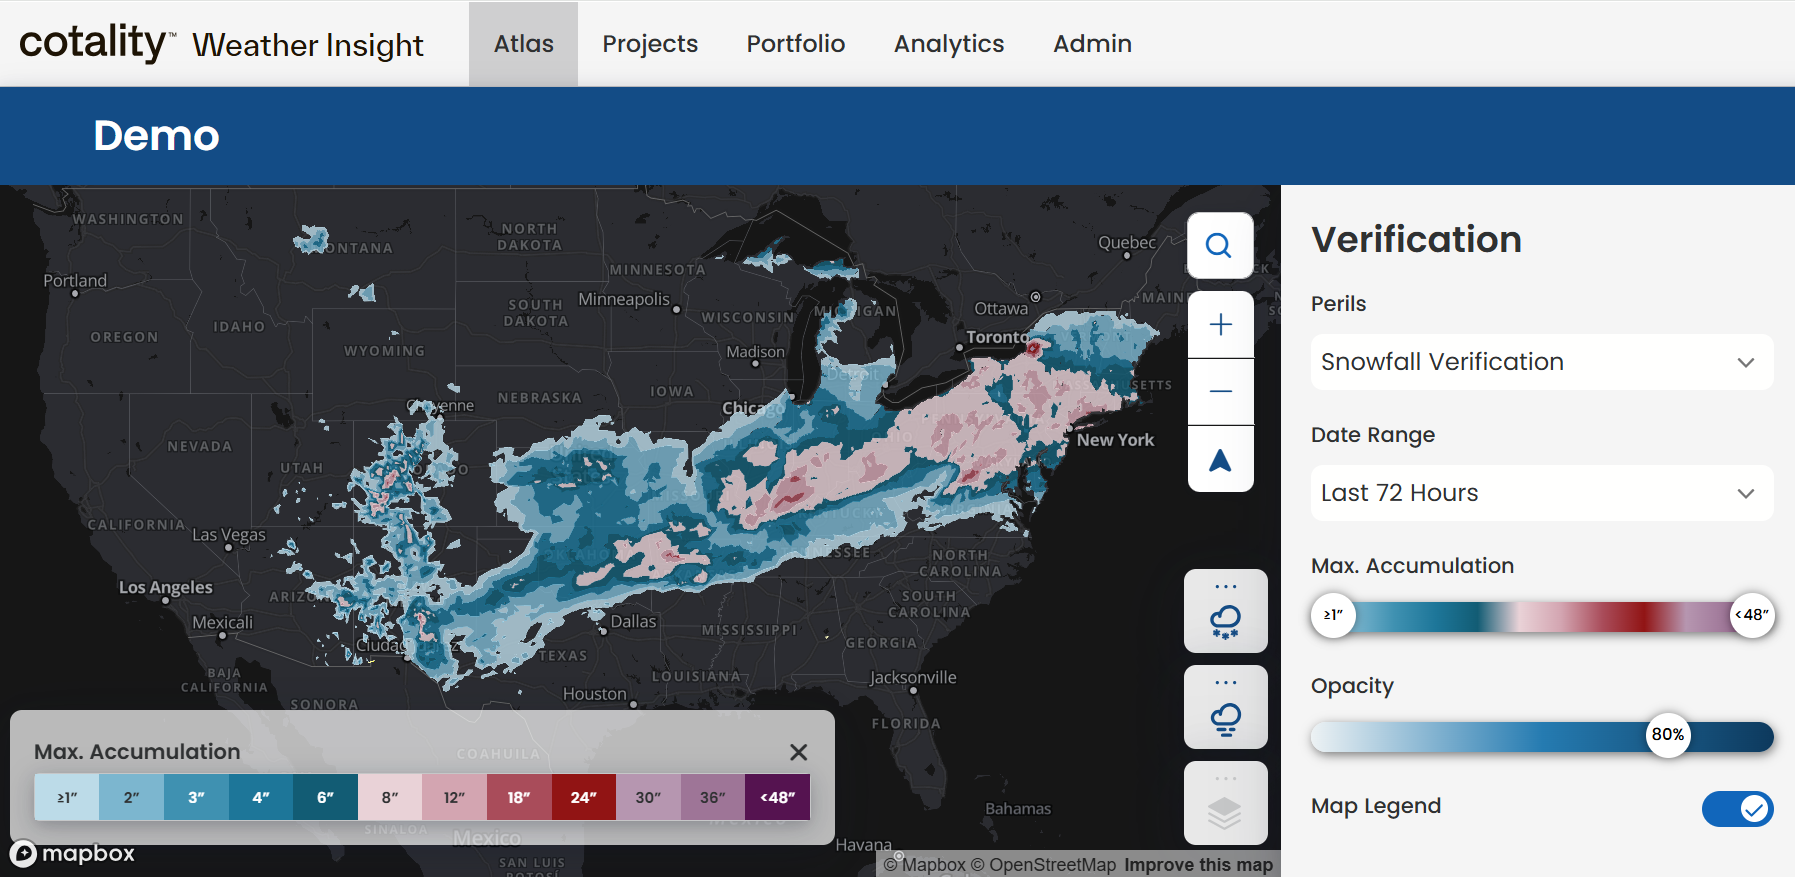The image size is (1795, 877).
Task: Click the ≥1" minimum accumulation slider handle
Action: click(x=1333, y=615)
